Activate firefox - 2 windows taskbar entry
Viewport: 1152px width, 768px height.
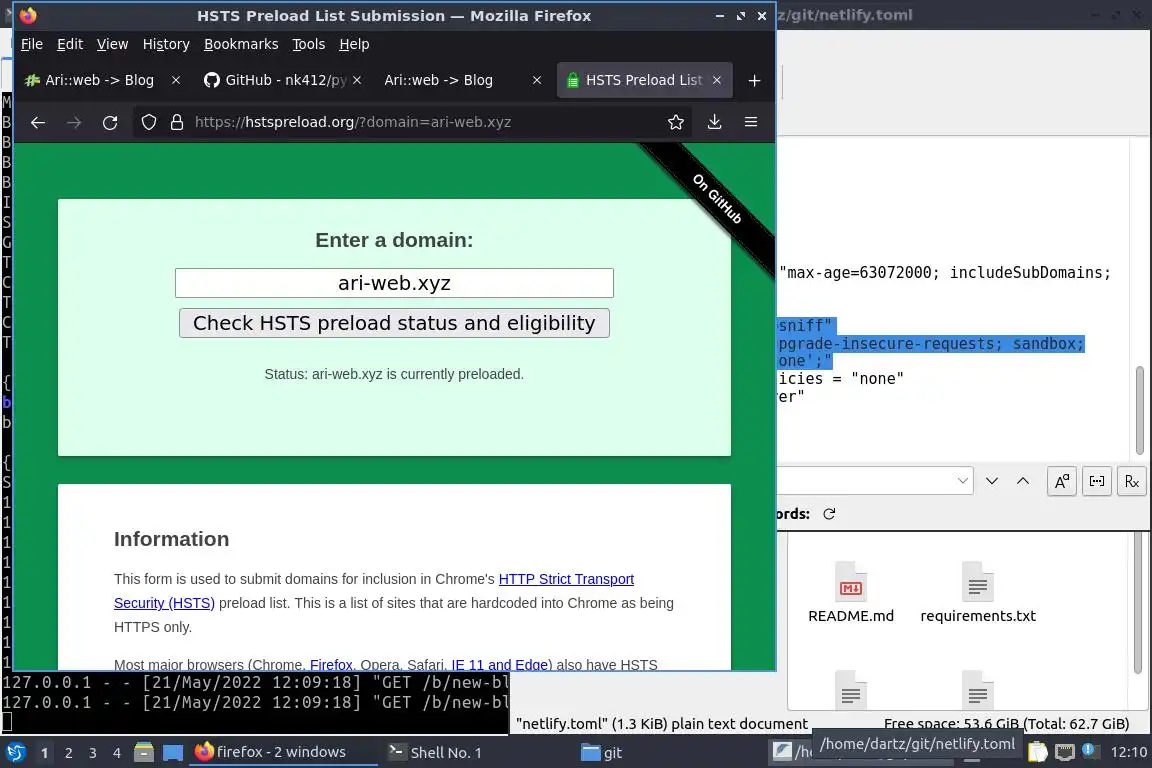click(x=283, y=752)
